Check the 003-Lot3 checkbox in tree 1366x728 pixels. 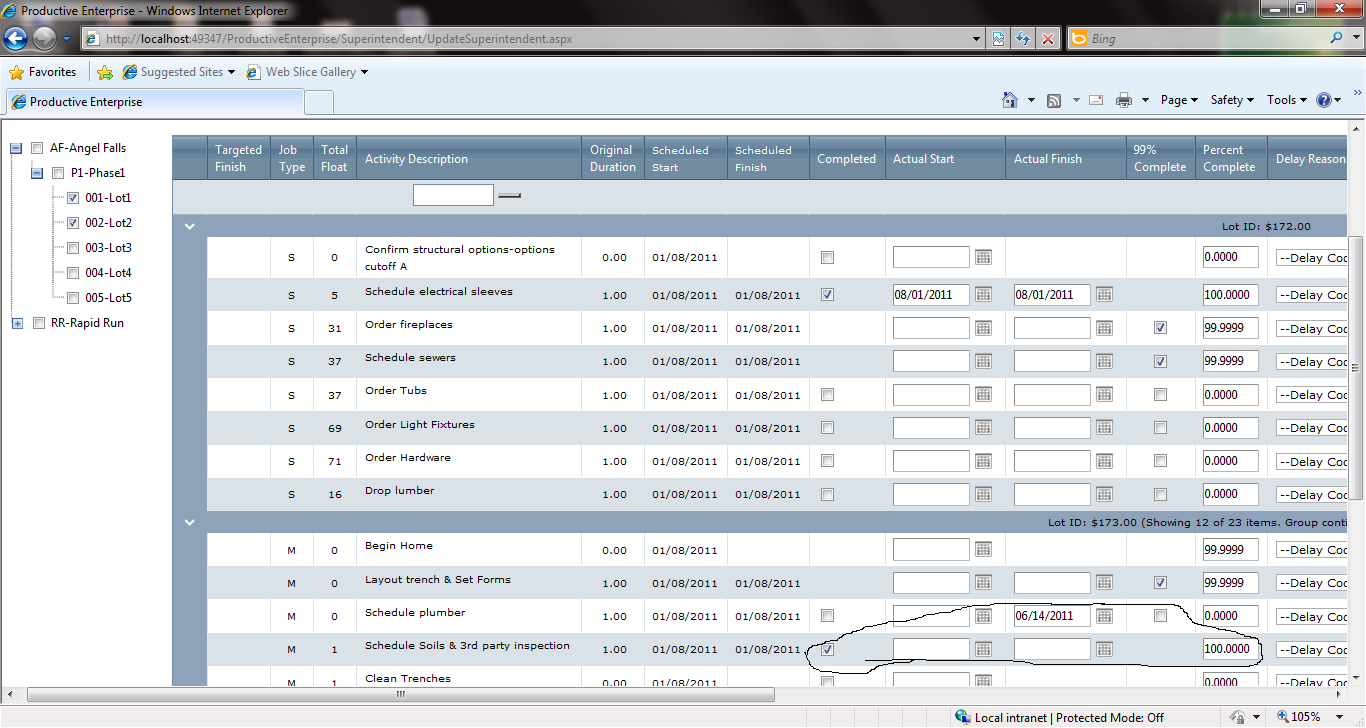coord(73,248)
